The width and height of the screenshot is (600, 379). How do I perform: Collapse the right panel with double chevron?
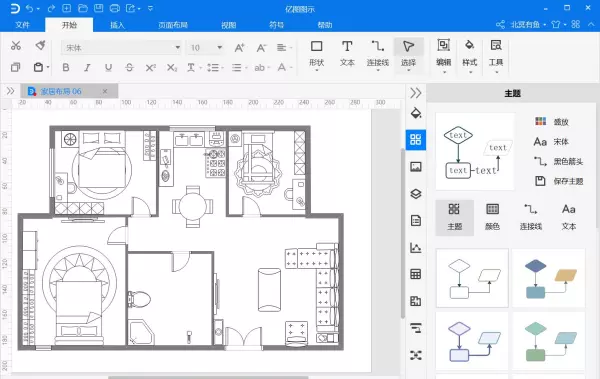[416, 93]
